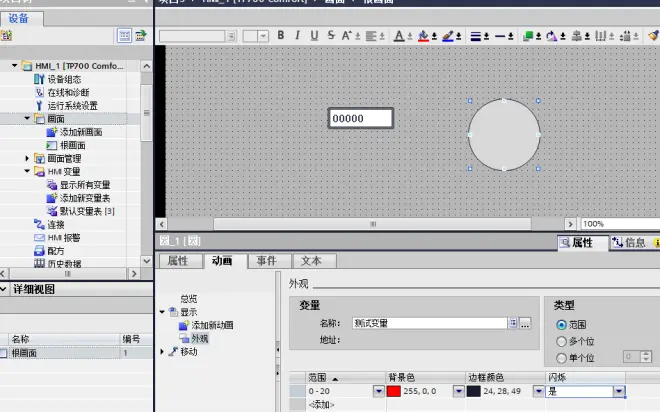Open the 闪烁 dropdown showing 是
Image resolution: width=660 pixels, height=412 pixels.
(x=619, y=391)
